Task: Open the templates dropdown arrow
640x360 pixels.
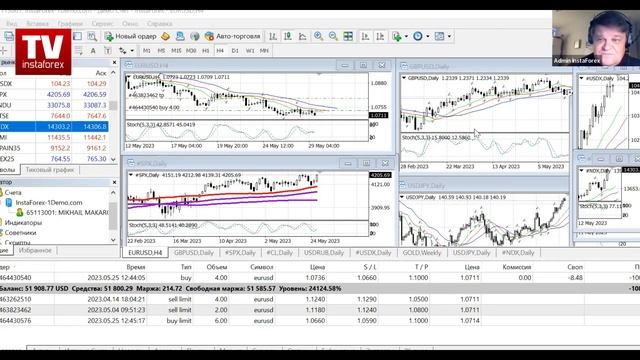Action: pyautogui.click(x=449, y=36)
